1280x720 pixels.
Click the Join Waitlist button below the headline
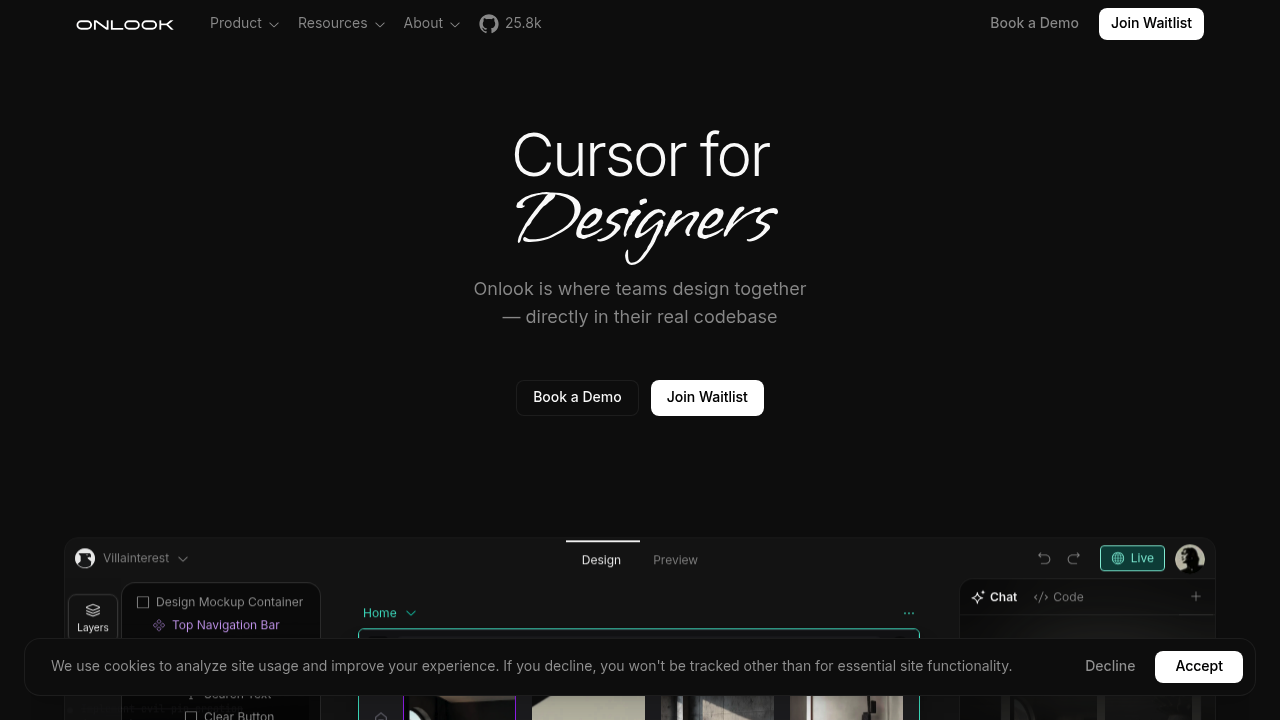click(x=707, y=398)
